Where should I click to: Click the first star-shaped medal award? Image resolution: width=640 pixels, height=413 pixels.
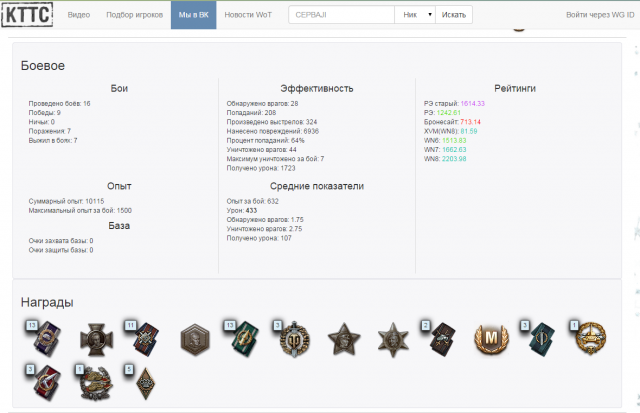[343, 339]
